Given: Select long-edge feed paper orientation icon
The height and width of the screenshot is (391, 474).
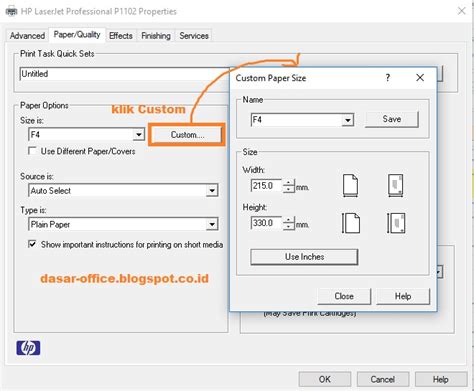Looking at the screenshot, I should [351, 223].
